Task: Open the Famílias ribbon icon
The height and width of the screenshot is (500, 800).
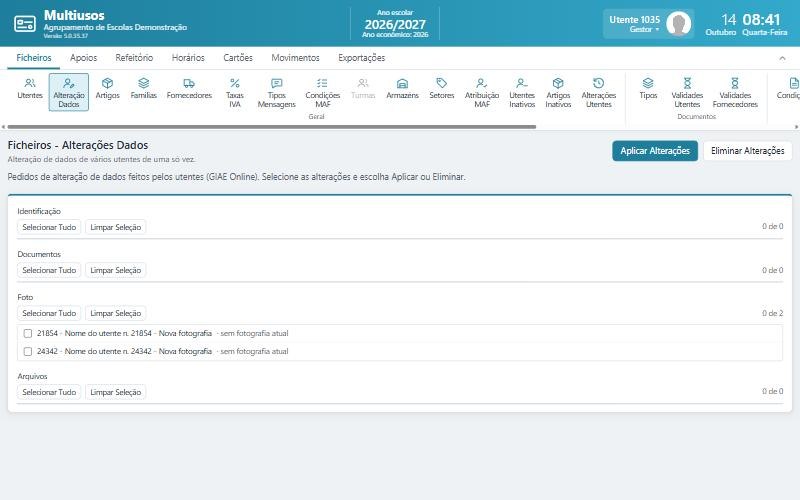Action: (x=143, y=88)
